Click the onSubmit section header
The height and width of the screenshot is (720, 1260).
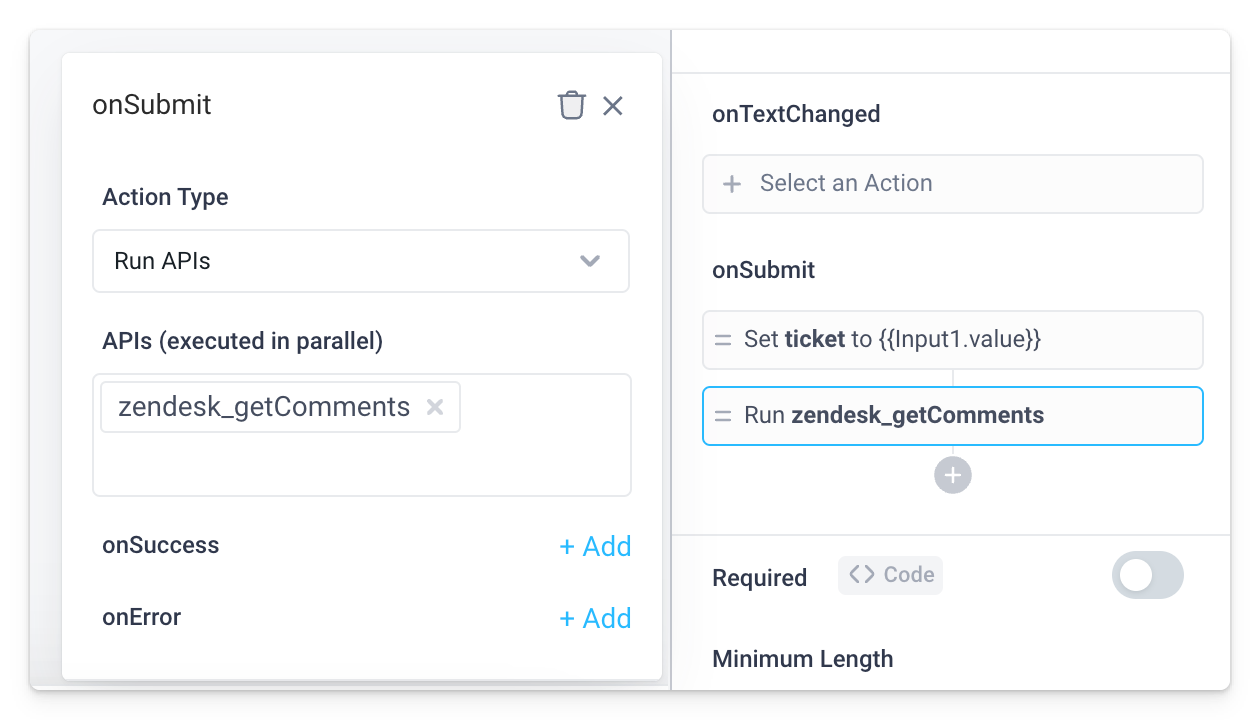(x=763, y=269)
